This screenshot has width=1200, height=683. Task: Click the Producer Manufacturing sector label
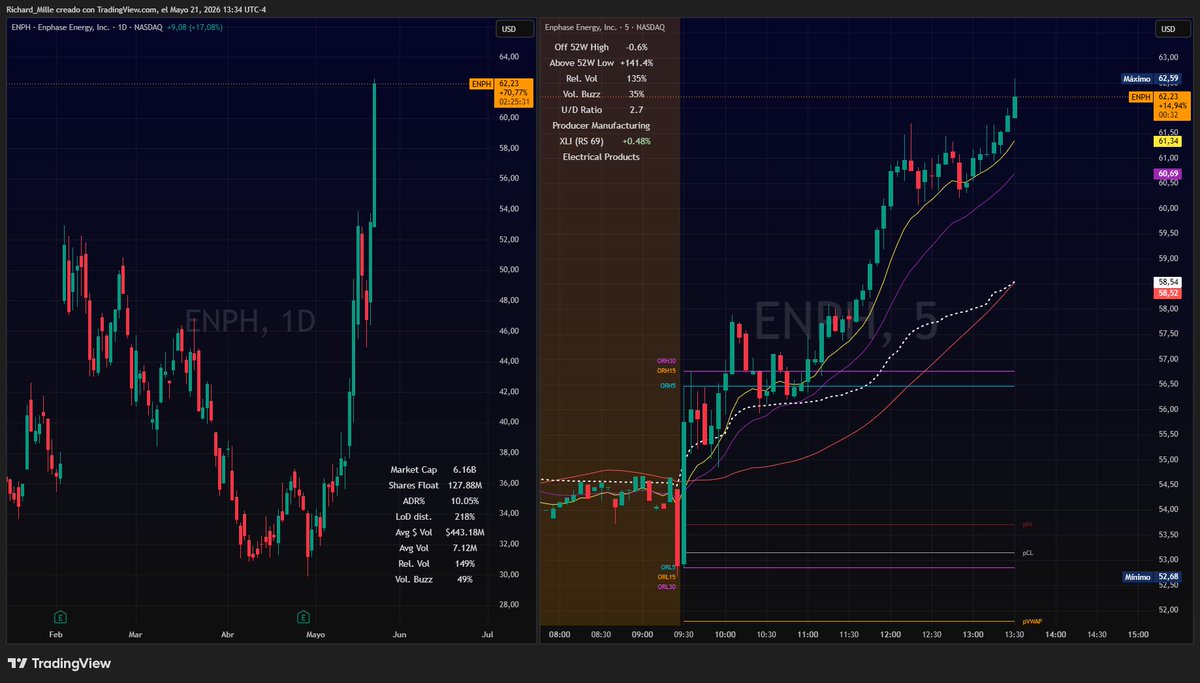click(x=601, y=125)
